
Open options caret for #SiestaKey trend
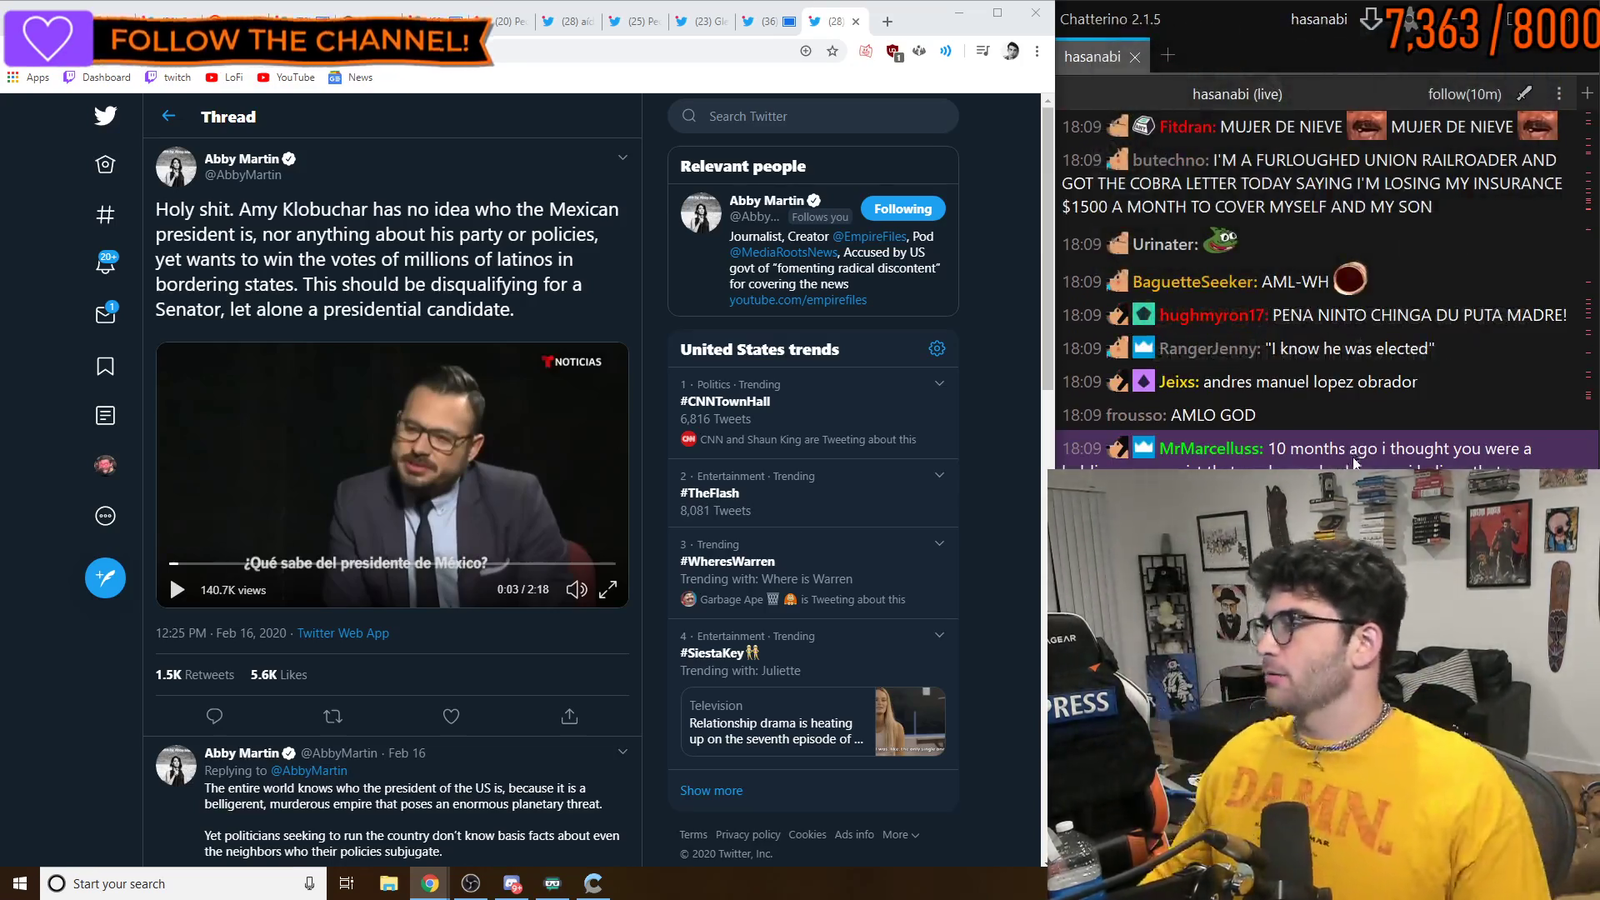[x=939, y=635]
